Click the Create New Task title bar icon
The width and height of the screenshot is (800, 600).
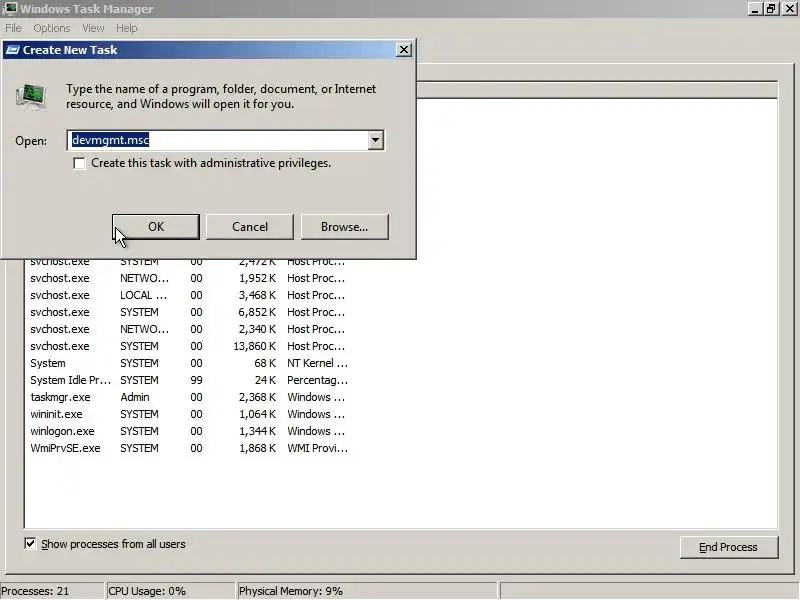13,50
